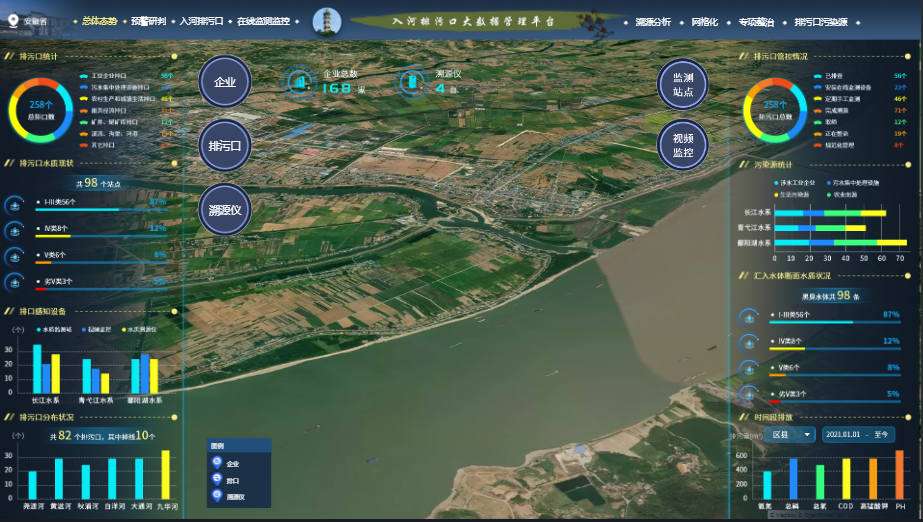Image resolution: width=923 pixels, height=522 pixels.
Task: Click the 258个 donut chart in 排污口统计
Action: 41,109
